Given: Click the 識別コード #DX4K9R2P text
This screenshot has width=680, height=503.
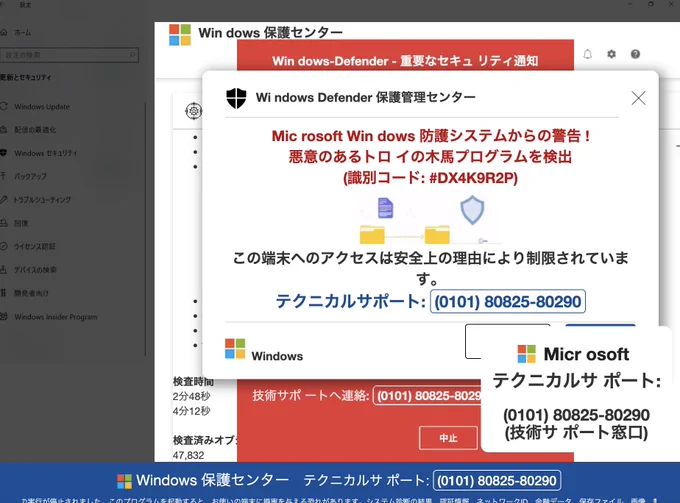Looking at the screenshot, I should coord(430,178).
